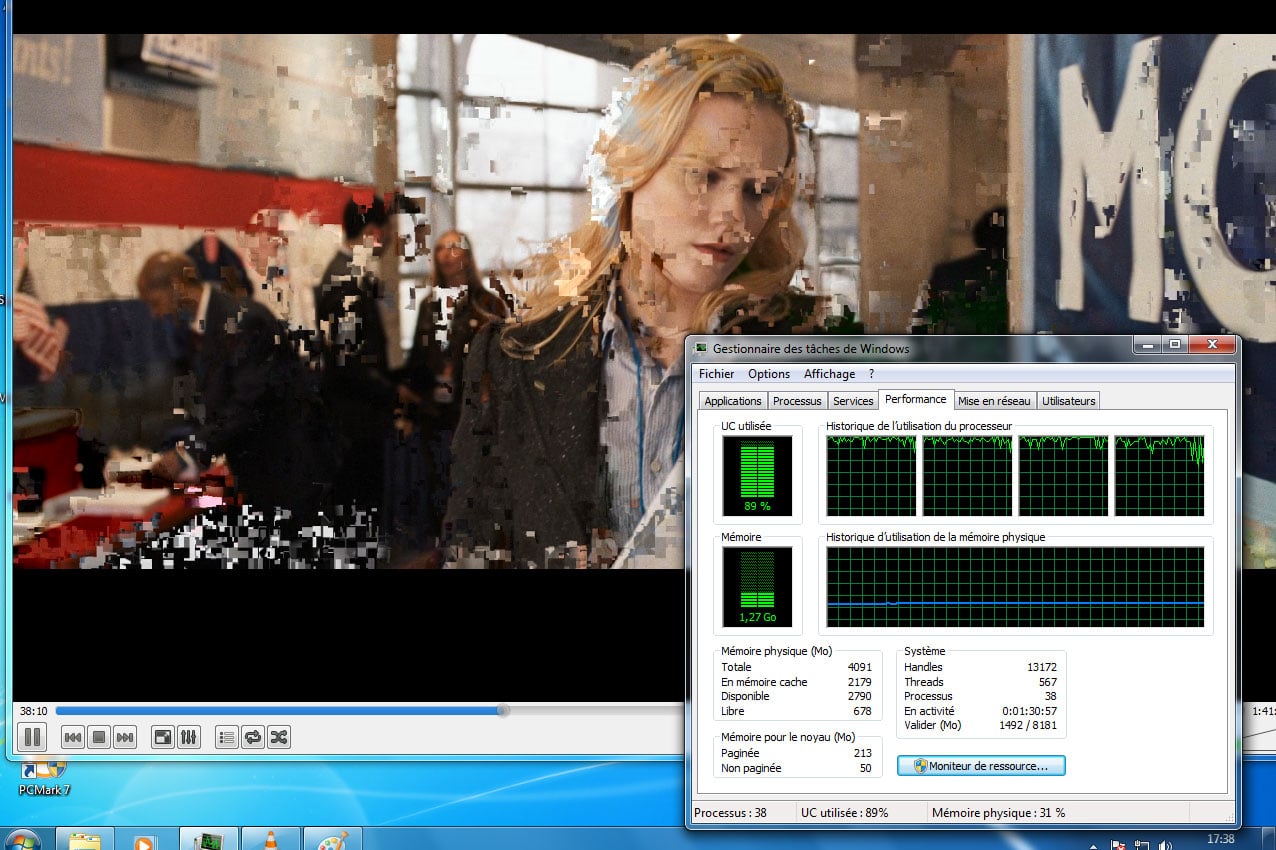Show the VLC playlist

pos(227,738)
